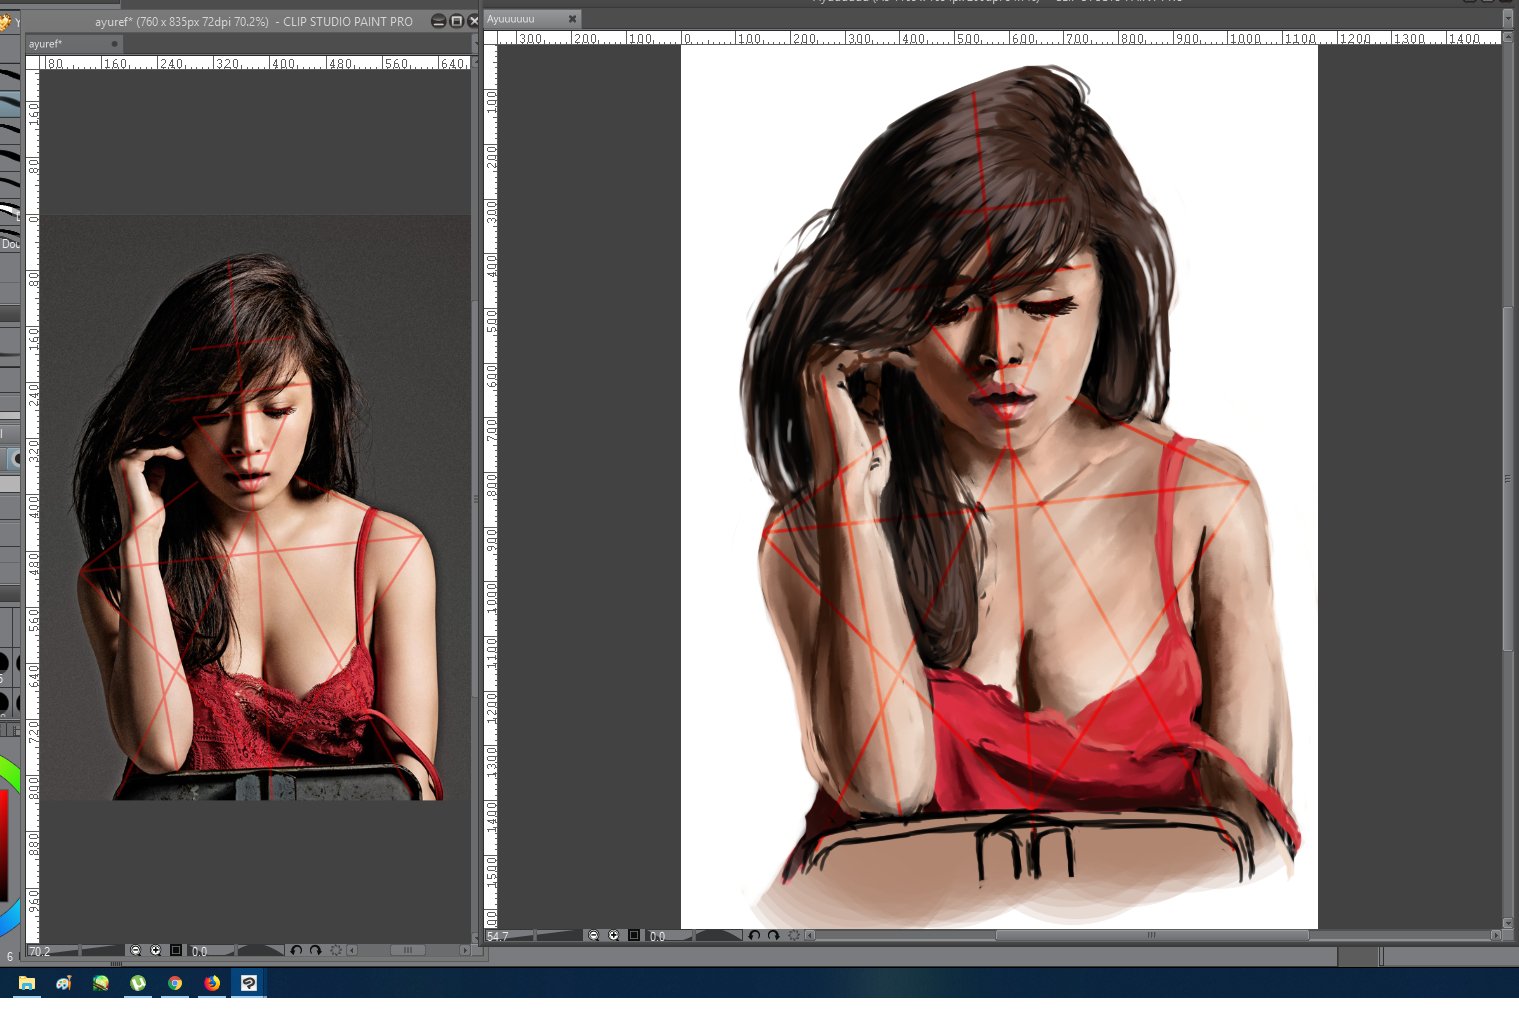Viewport: 1519px width, 1013px height.
Task: Rotate Ayuuuuuu canvas left
Action: coord(754,935)
